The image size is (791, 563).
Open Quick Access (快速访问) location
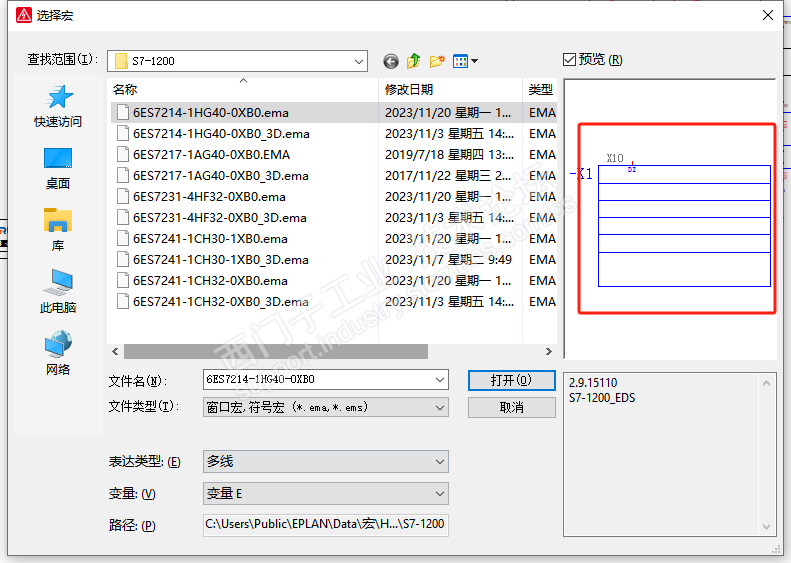pos(58,106)
